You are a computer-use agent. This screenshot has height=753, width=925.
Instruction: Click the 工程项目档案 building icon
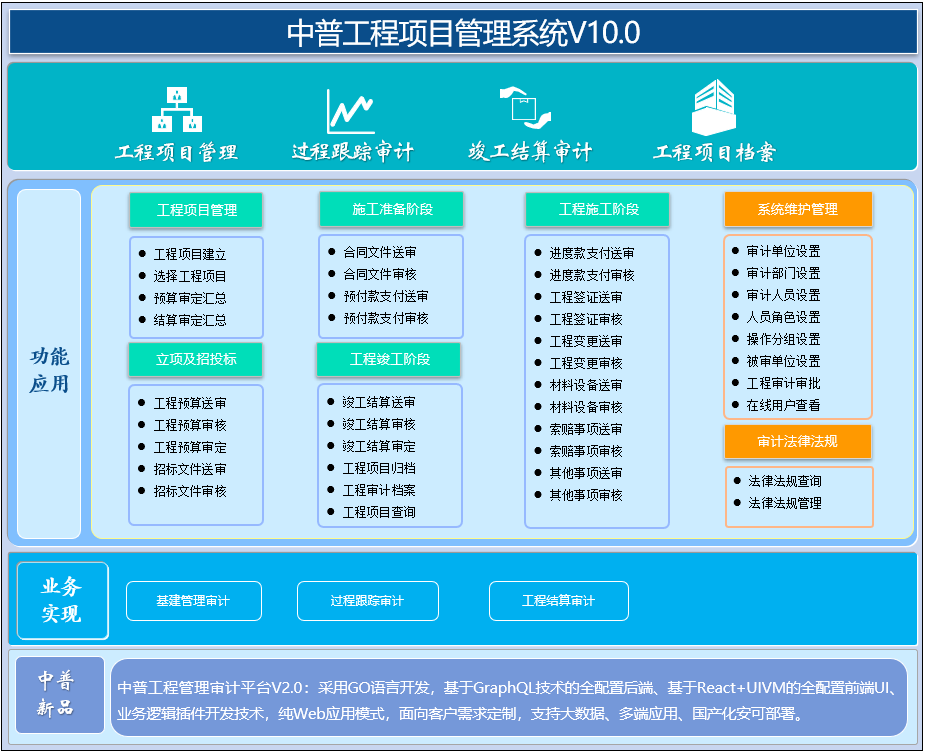[x=714, y=107]
